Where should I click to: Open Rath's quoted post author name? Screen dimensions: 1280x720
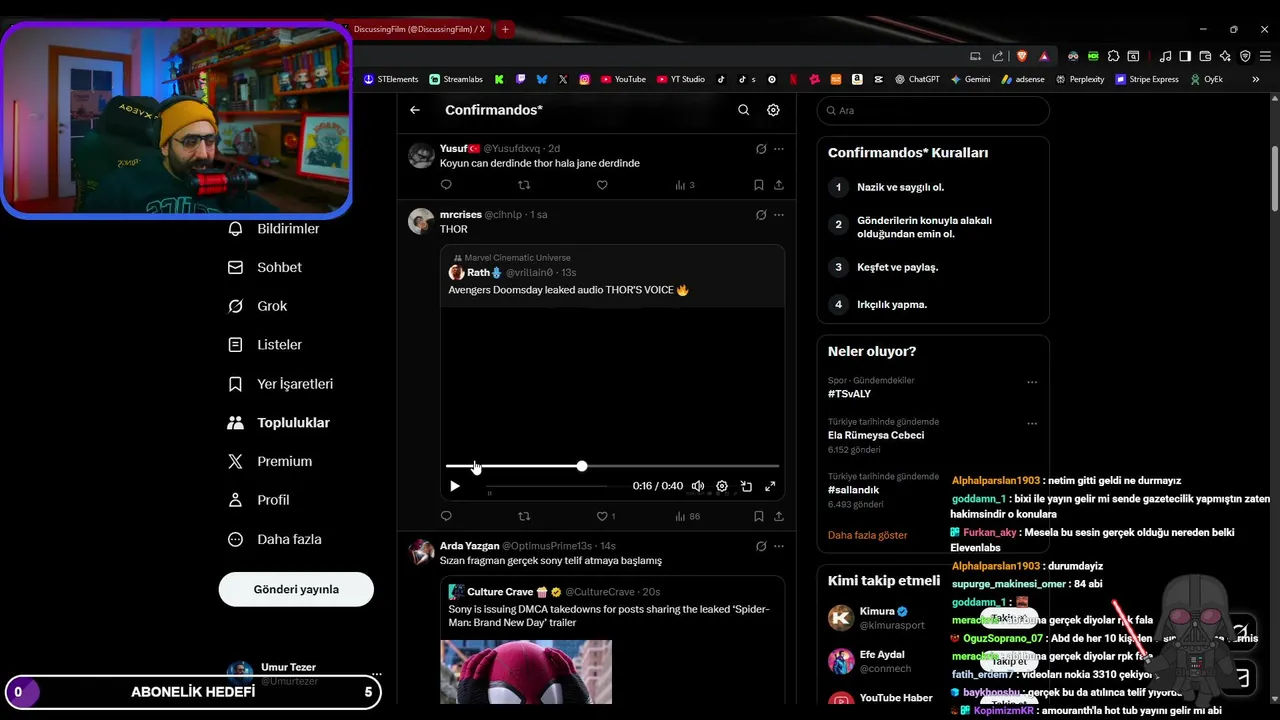pyautogui.click(x=478, y=272)
